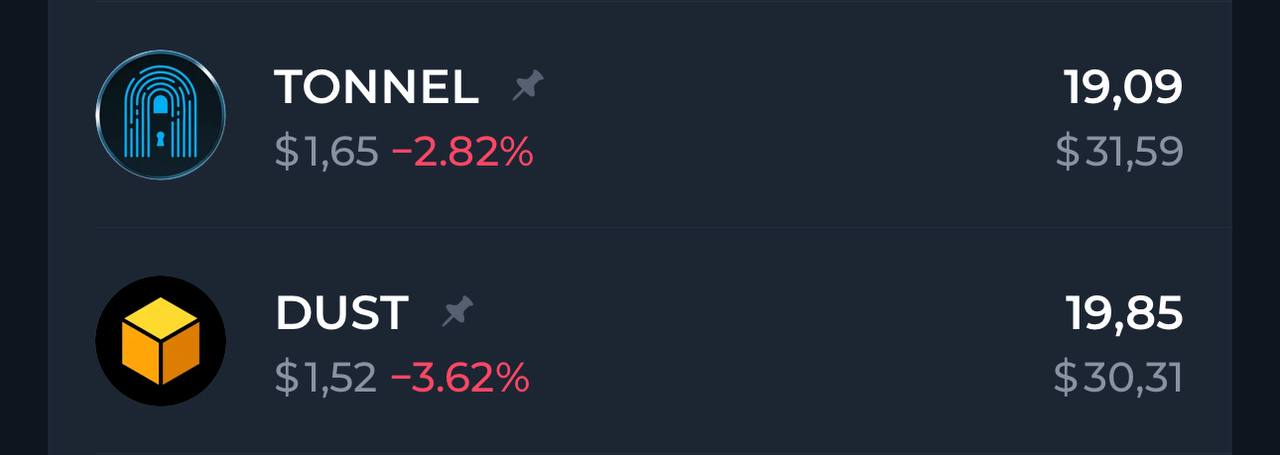Tap the DUST yellow cube logo
Screen dimensions: 1280x455
(160, 341)
